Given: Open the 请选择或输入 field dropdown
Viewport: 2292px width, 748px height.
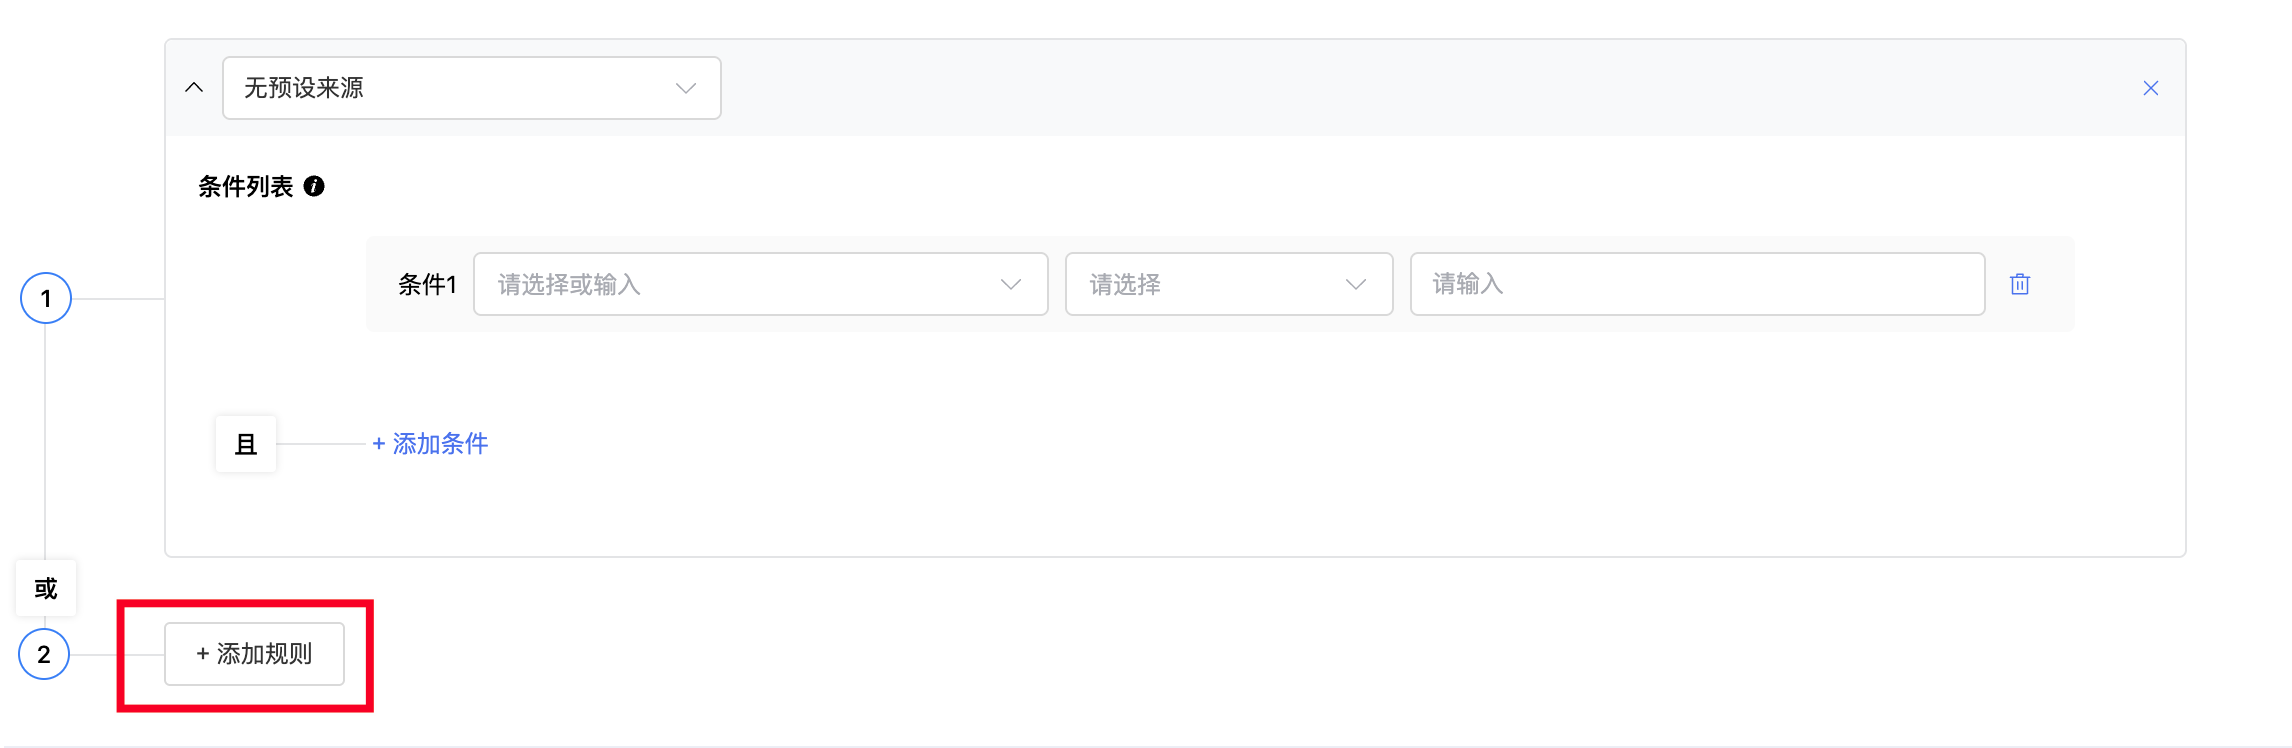Looking at the screenshot, I should [x=740, y=284].
